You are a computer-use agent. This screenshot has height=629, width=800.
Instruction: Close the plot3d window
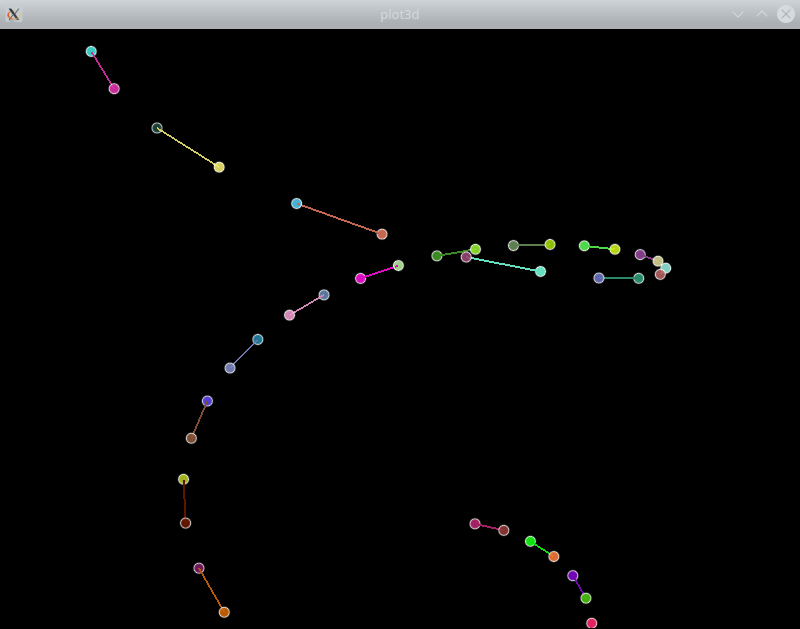785,14
